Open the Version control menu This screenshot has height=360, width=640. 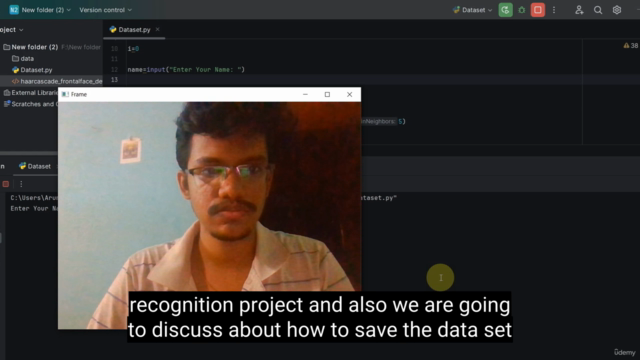point(105,10)
